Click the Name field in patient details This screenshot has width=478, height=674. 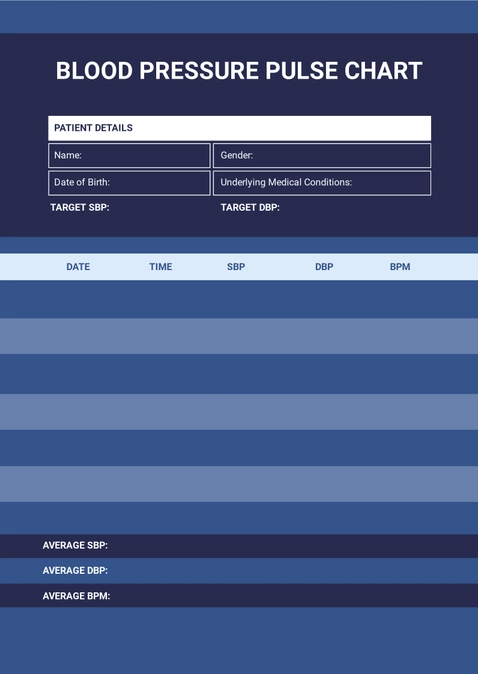point(129,156)
